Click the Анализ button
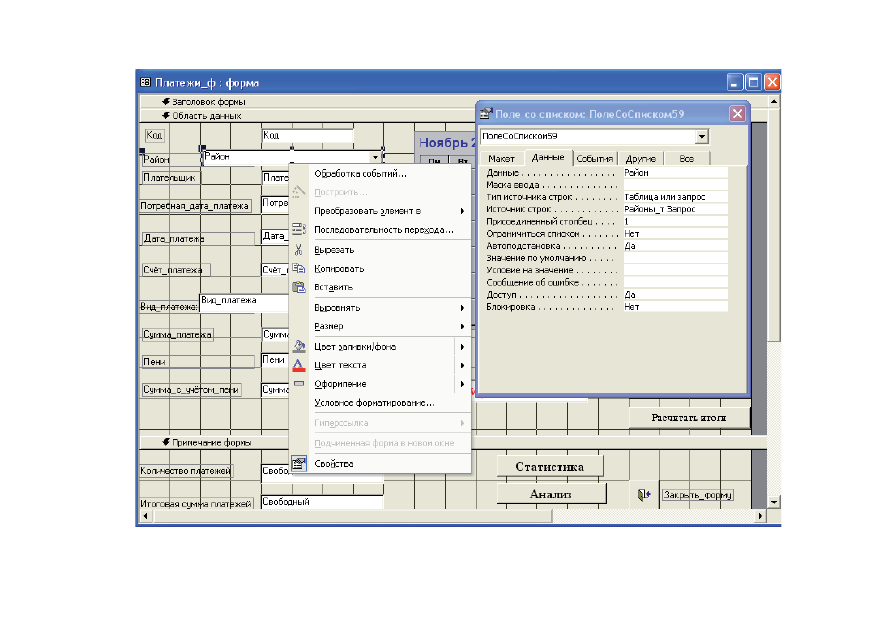Viewport: 893px width, 629px height. [550, 494]
